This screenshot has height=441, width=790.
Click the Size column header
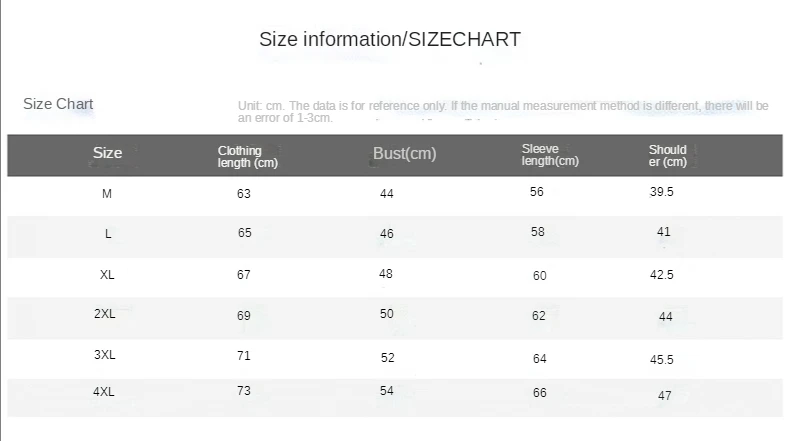[x=107, y=153]
